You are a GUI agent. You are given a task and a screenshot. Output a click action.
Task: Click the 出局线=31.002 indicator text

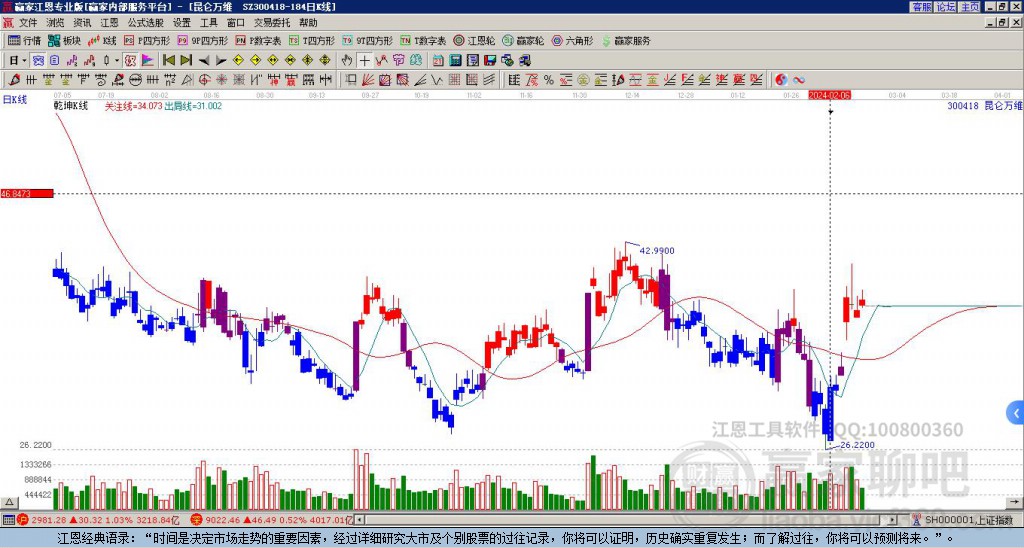[193, 106]
